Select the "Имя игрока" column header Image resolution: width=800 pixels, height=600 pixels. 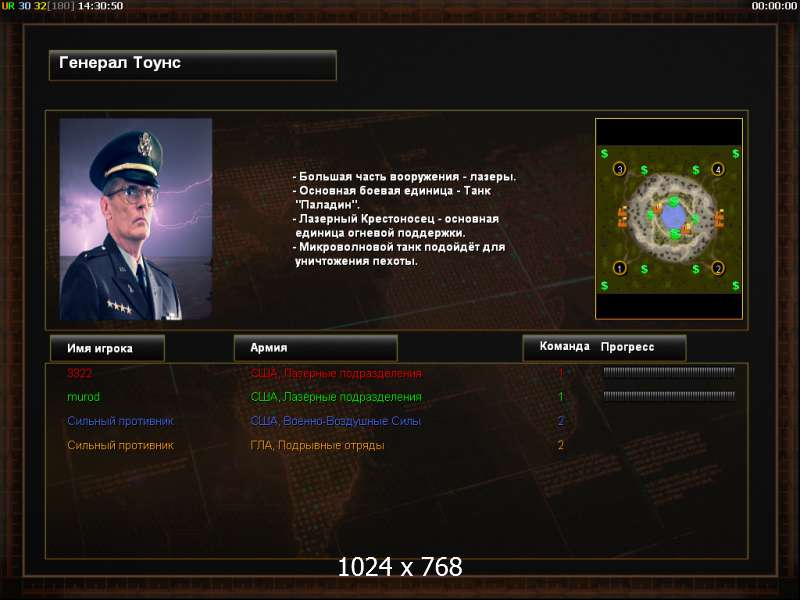coord(107,348)
